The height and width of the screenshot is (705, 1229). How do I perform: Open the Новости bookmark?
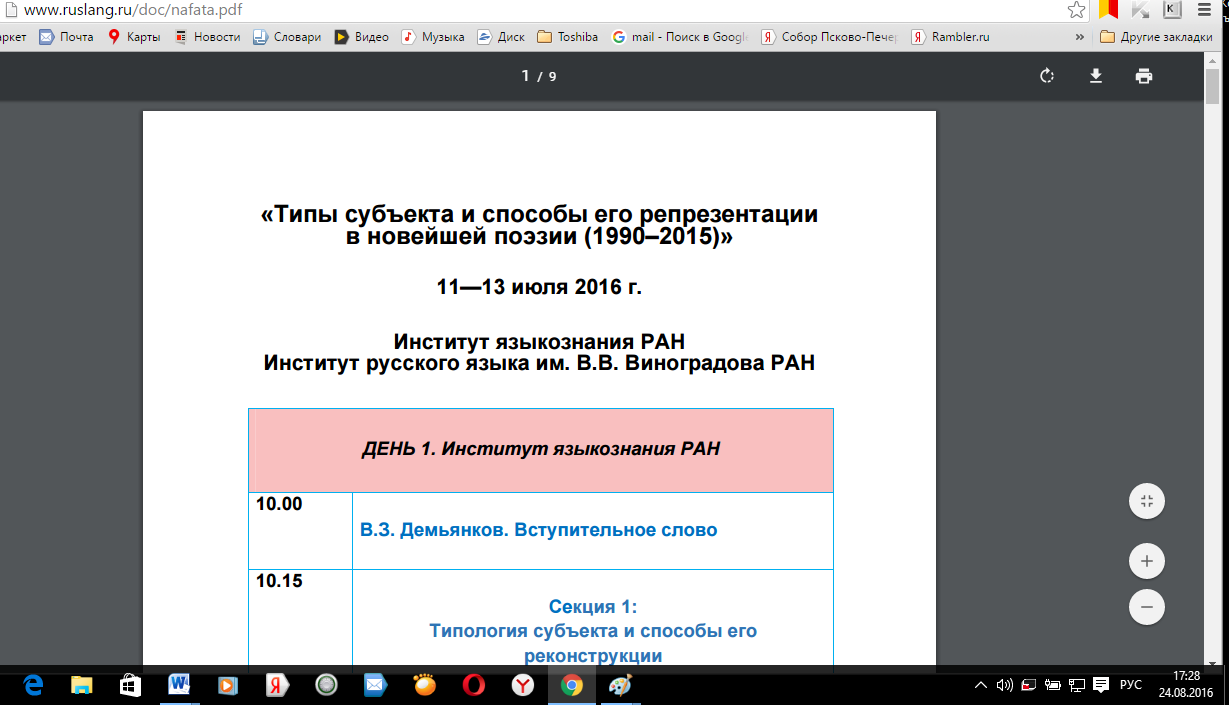click(x=207, y=37)
